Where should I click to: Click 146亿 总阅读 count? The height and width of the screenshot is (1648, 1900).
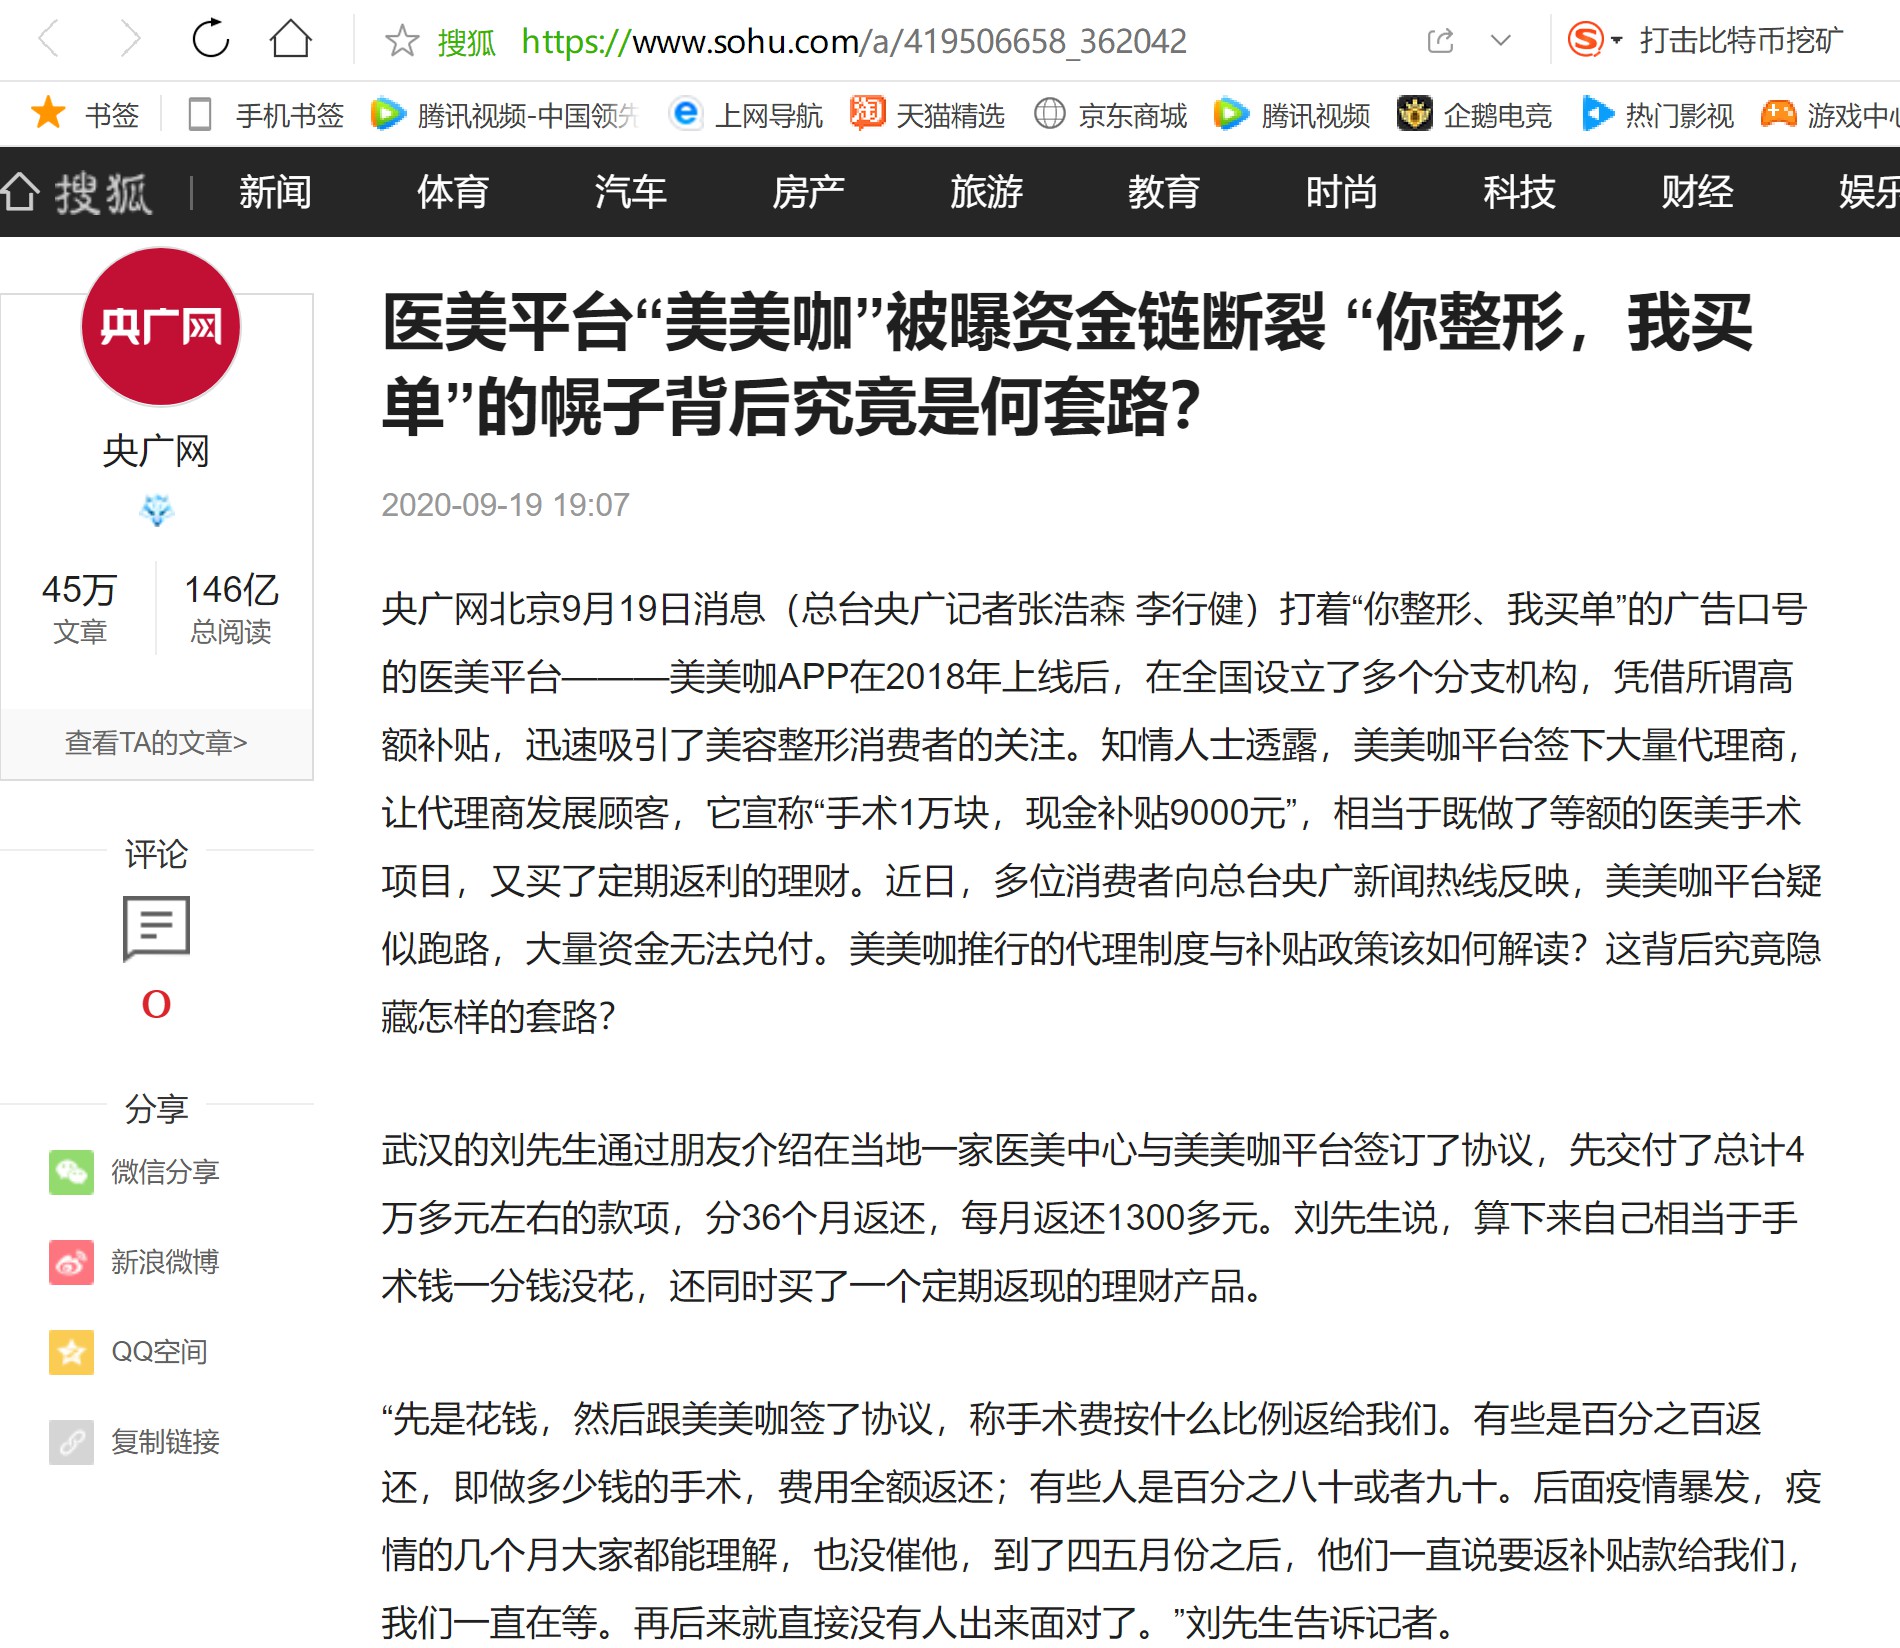pos(231,607)
